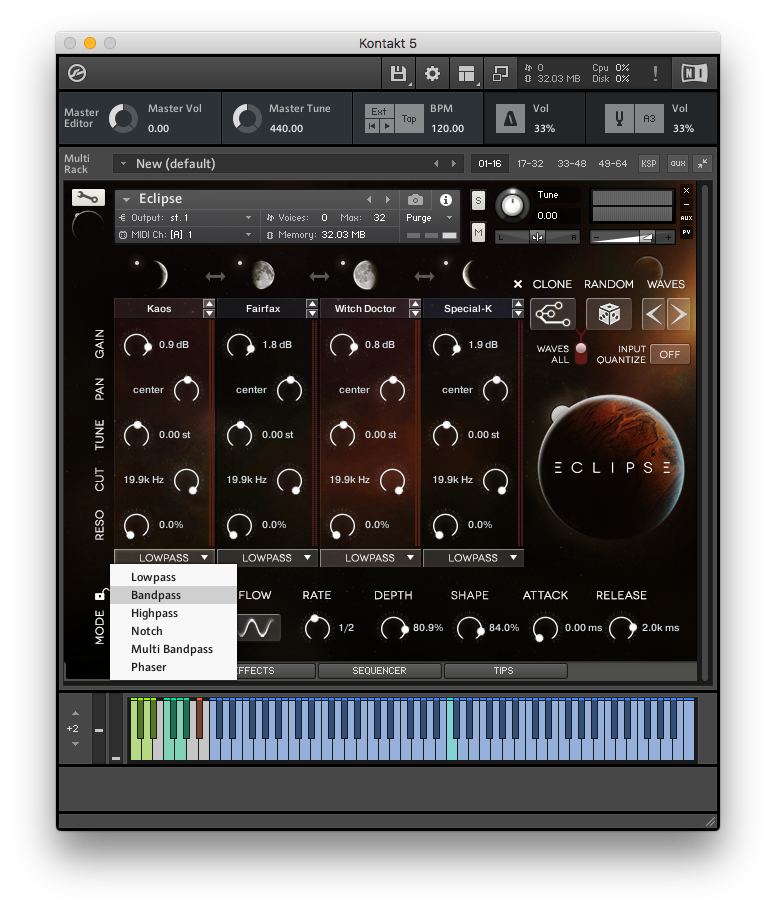The width and height of the screenshot is (776, 911).
Task: Toggle the lock icon above MODE
Action: click(100, 594)
